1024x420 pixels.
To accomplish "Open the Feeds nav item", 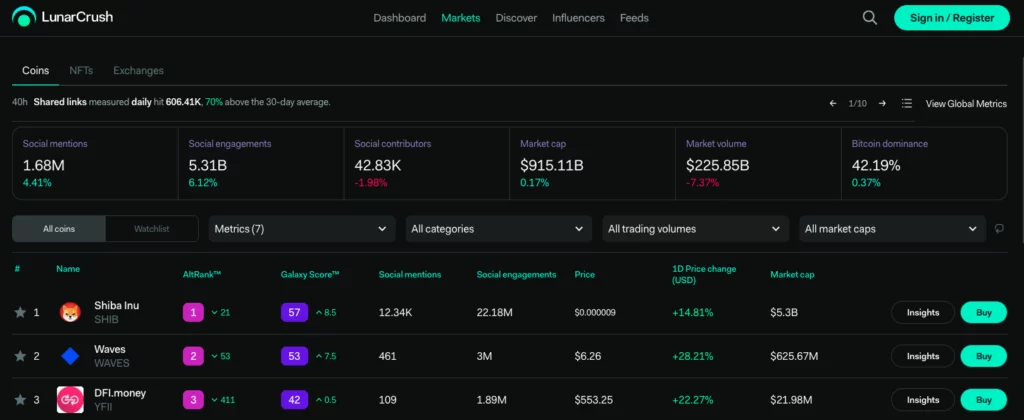I will (x=634, y=18).
